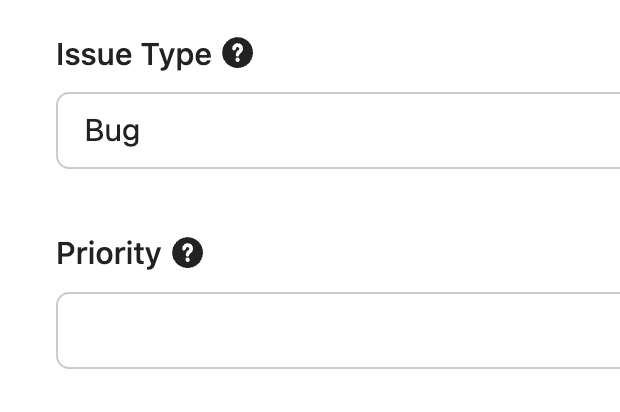Open the empty Priority dropdown
The height and width of the screenshot is (412, 620).
click(x=338, y=331)
